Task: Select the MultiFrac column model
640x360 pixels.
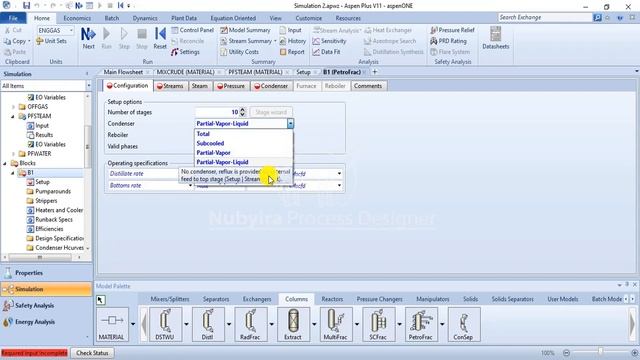Action: click(x=335, y=324)
